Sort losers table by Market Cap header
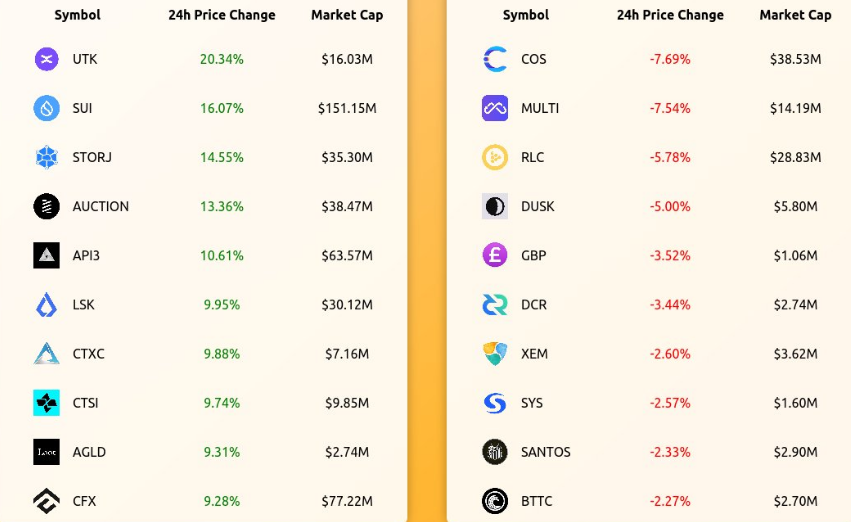The width and height of the screenshot is (851, 522). pos(795,15)
